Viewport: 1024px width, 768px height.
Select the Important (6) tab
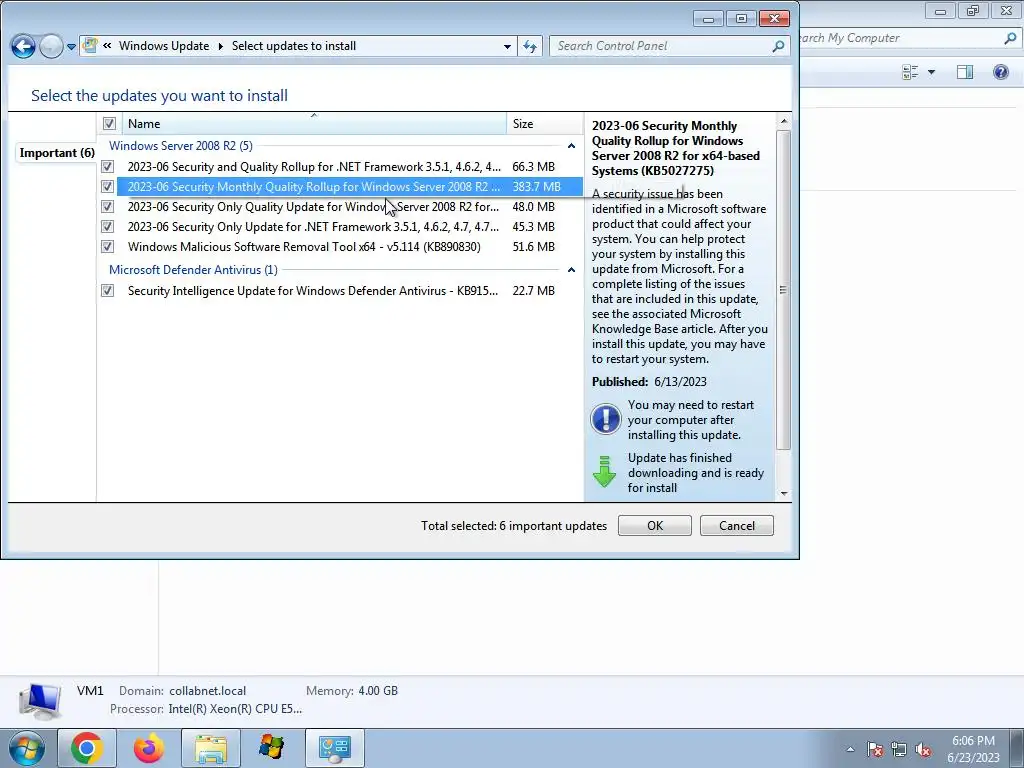(57, 153)
